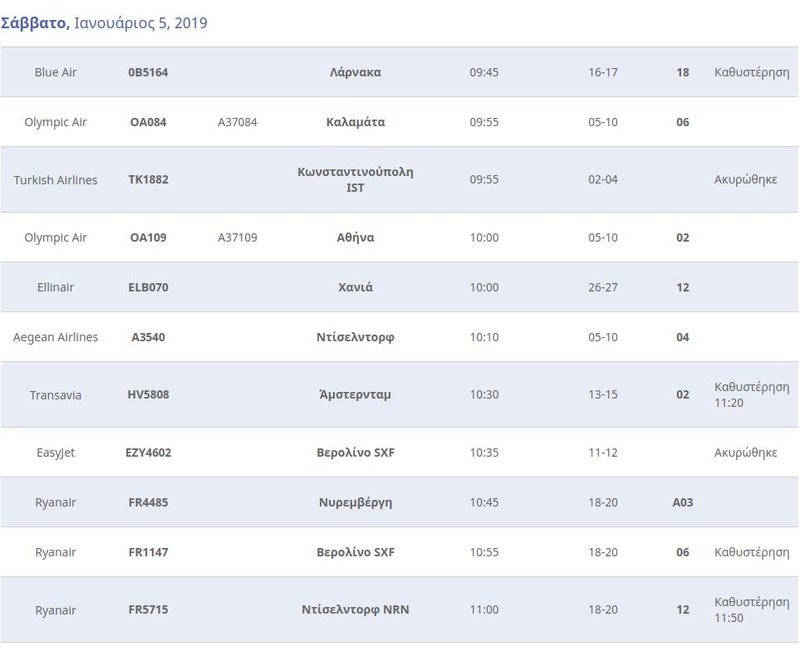Select the Blue Air airline cell
Image resolution: width=800 pixels, height=651 pixels.
pyautogui.click(x=55, y=72)
